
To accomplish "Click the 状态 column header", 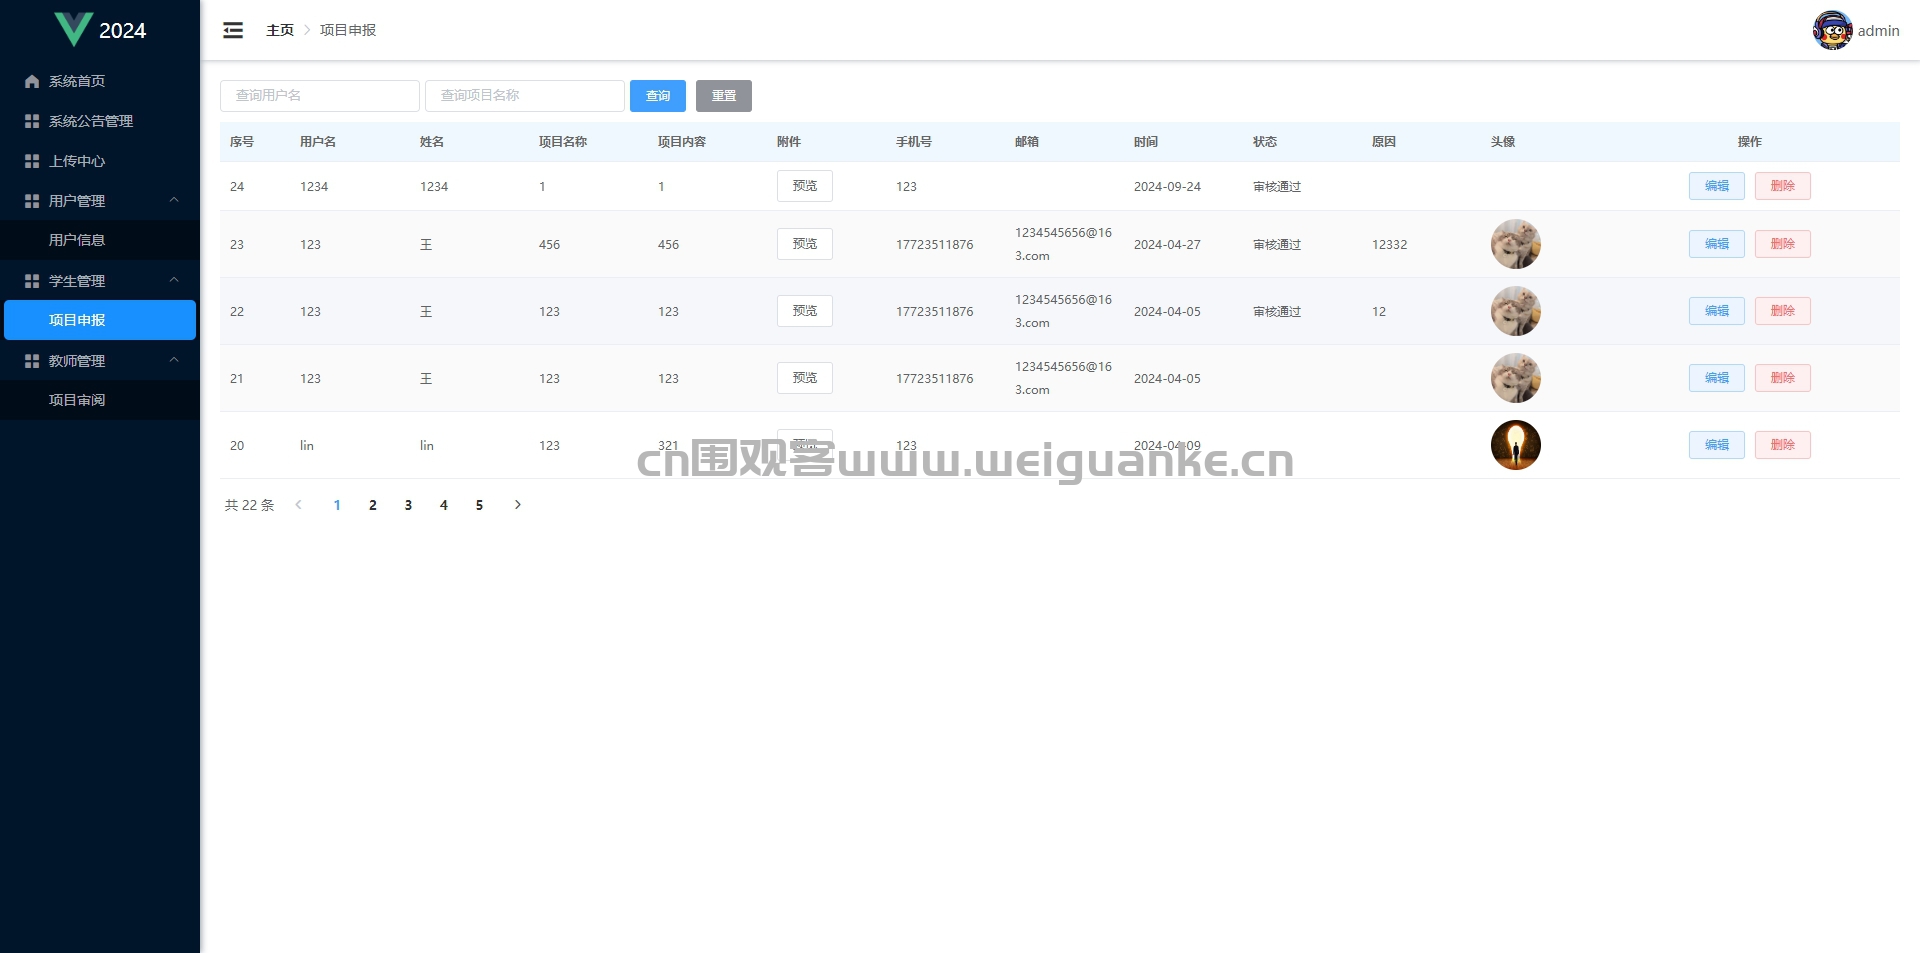I will [x=1265, y=142].
